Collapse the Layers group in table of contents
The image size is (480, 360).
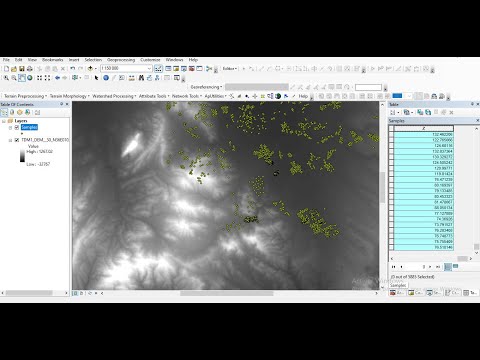point(4,121)
